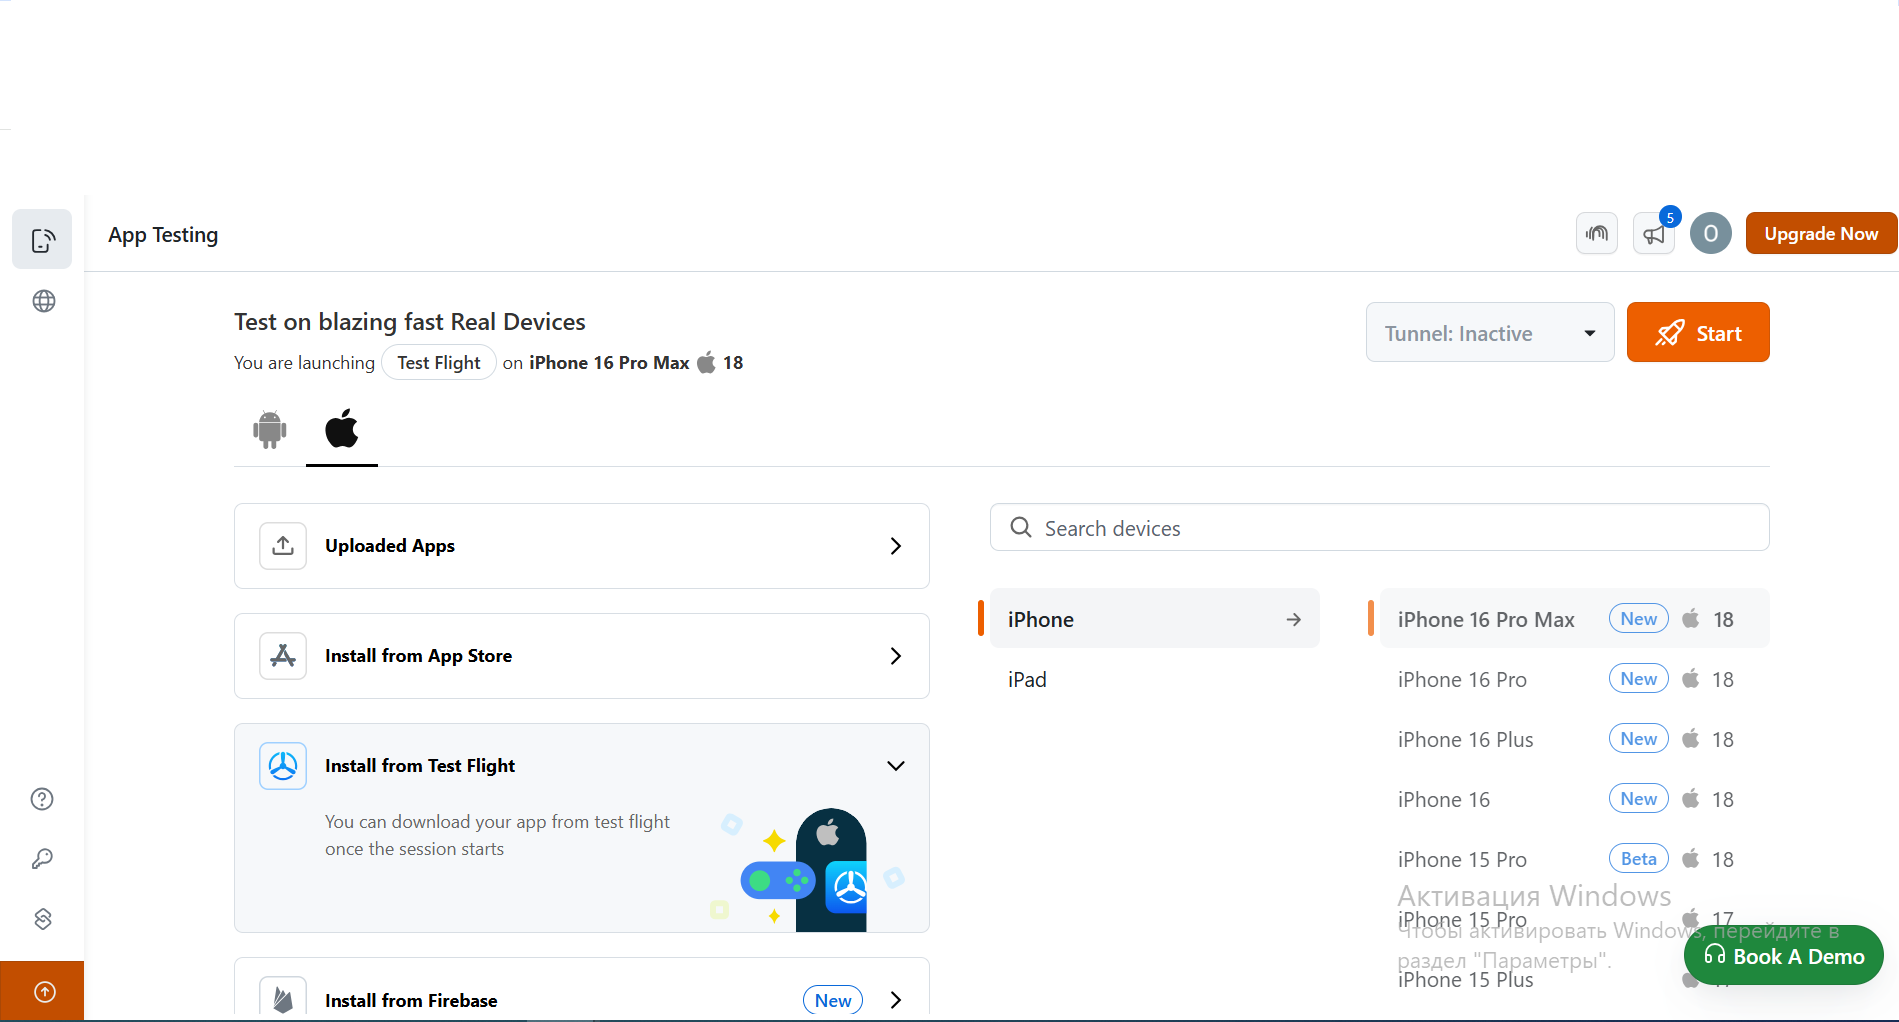The image size is (1899, 1022).
Task: Click the tunnel status icon in header
Action: coord(1596,234)
